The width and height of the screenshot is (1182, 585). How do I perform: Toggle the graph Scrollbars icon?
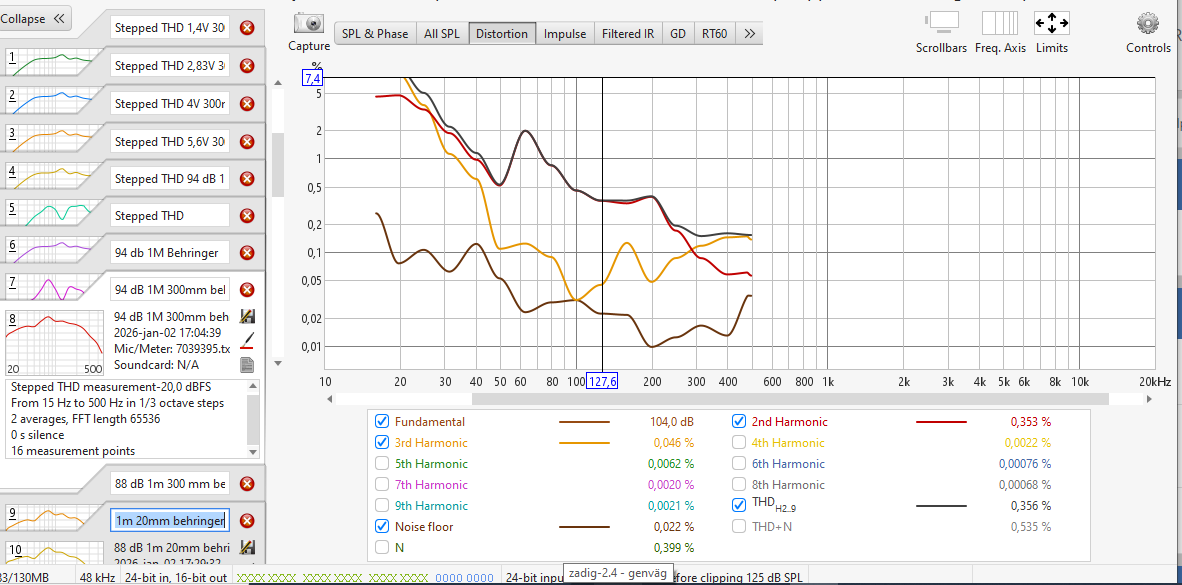(x=941, y=23)
